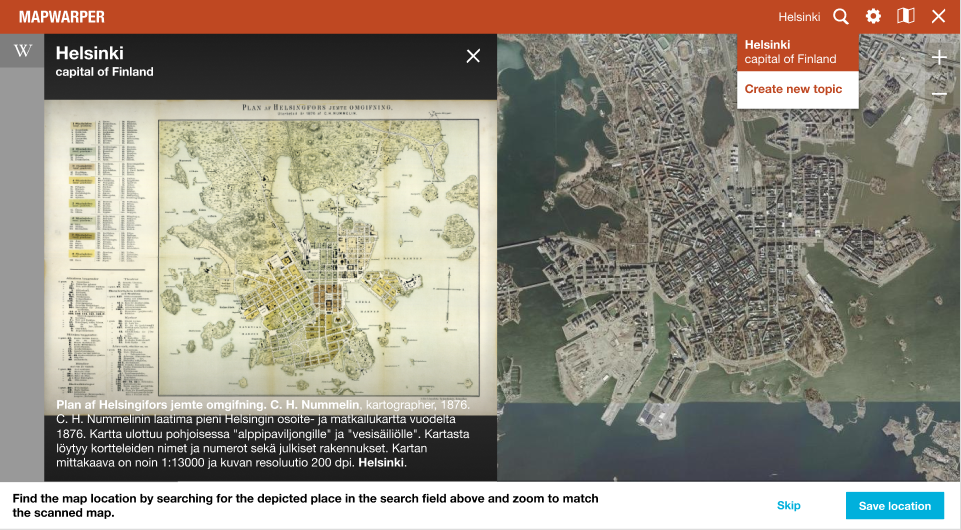Choose 'Create new topic' from the dropdown
The image size is (961, 530).
[793, 89]
